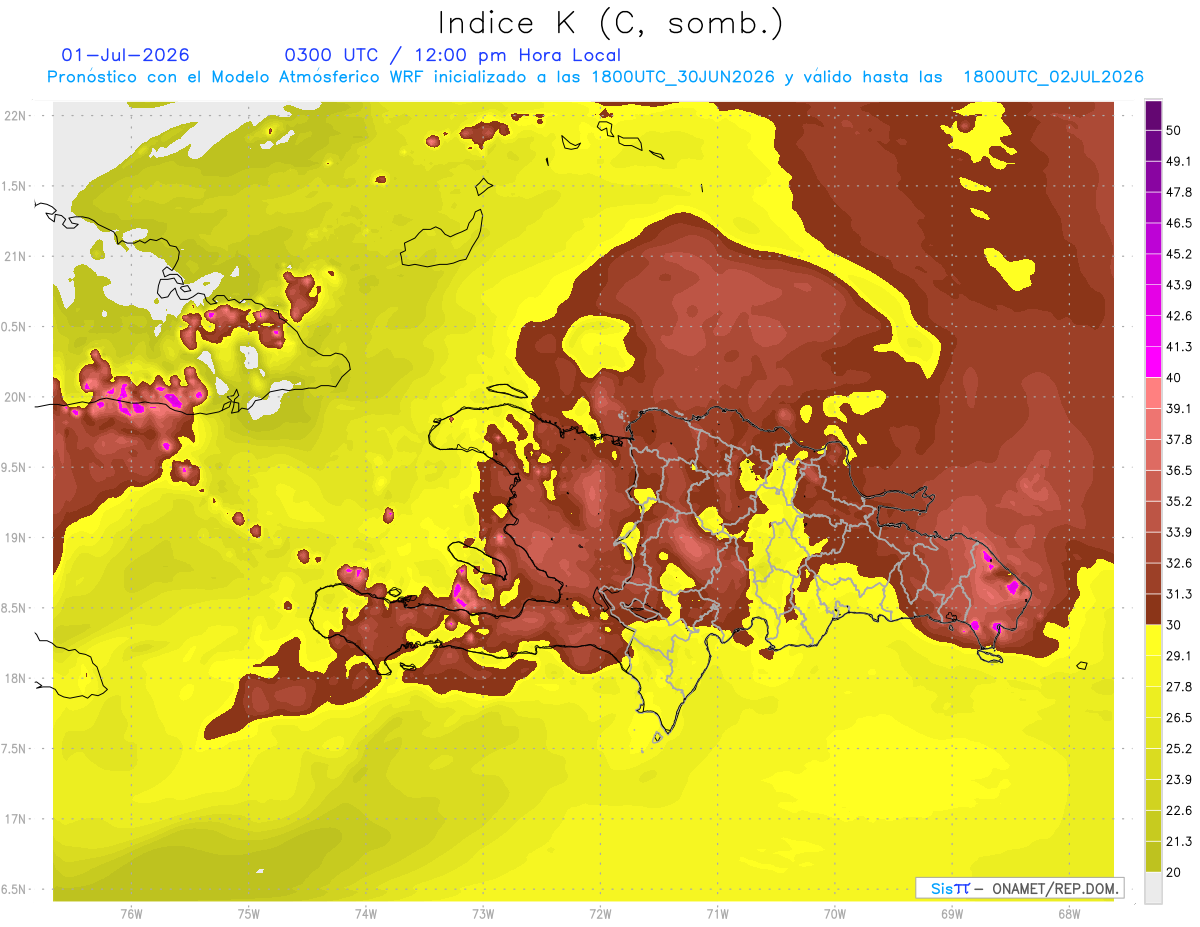
Task: Click the colorbar value "39.1"
Action: [1178, 409]
